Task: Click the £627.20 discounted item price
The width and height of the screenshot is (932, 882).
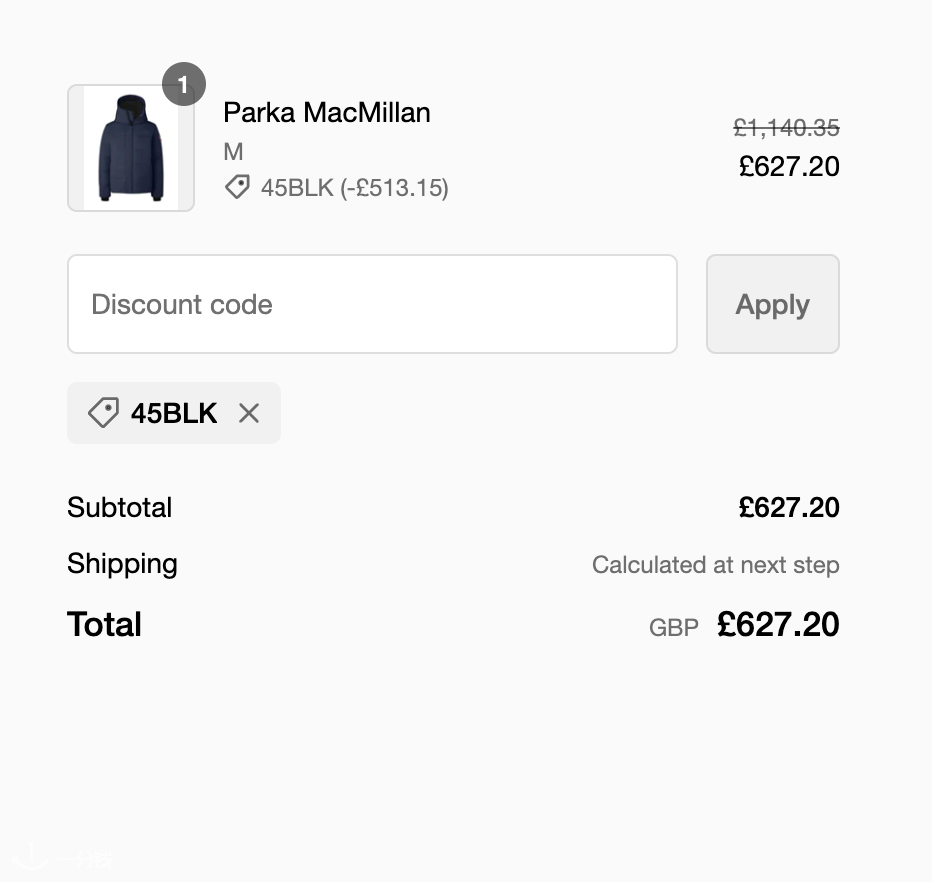Action: pos(789,166)
